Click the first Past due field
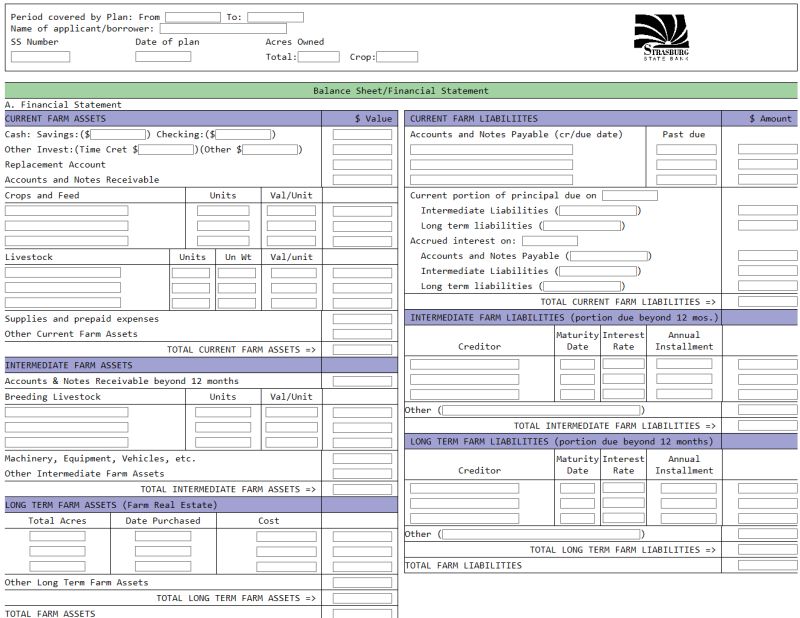The image size is (800, 618). click(686, 150)
